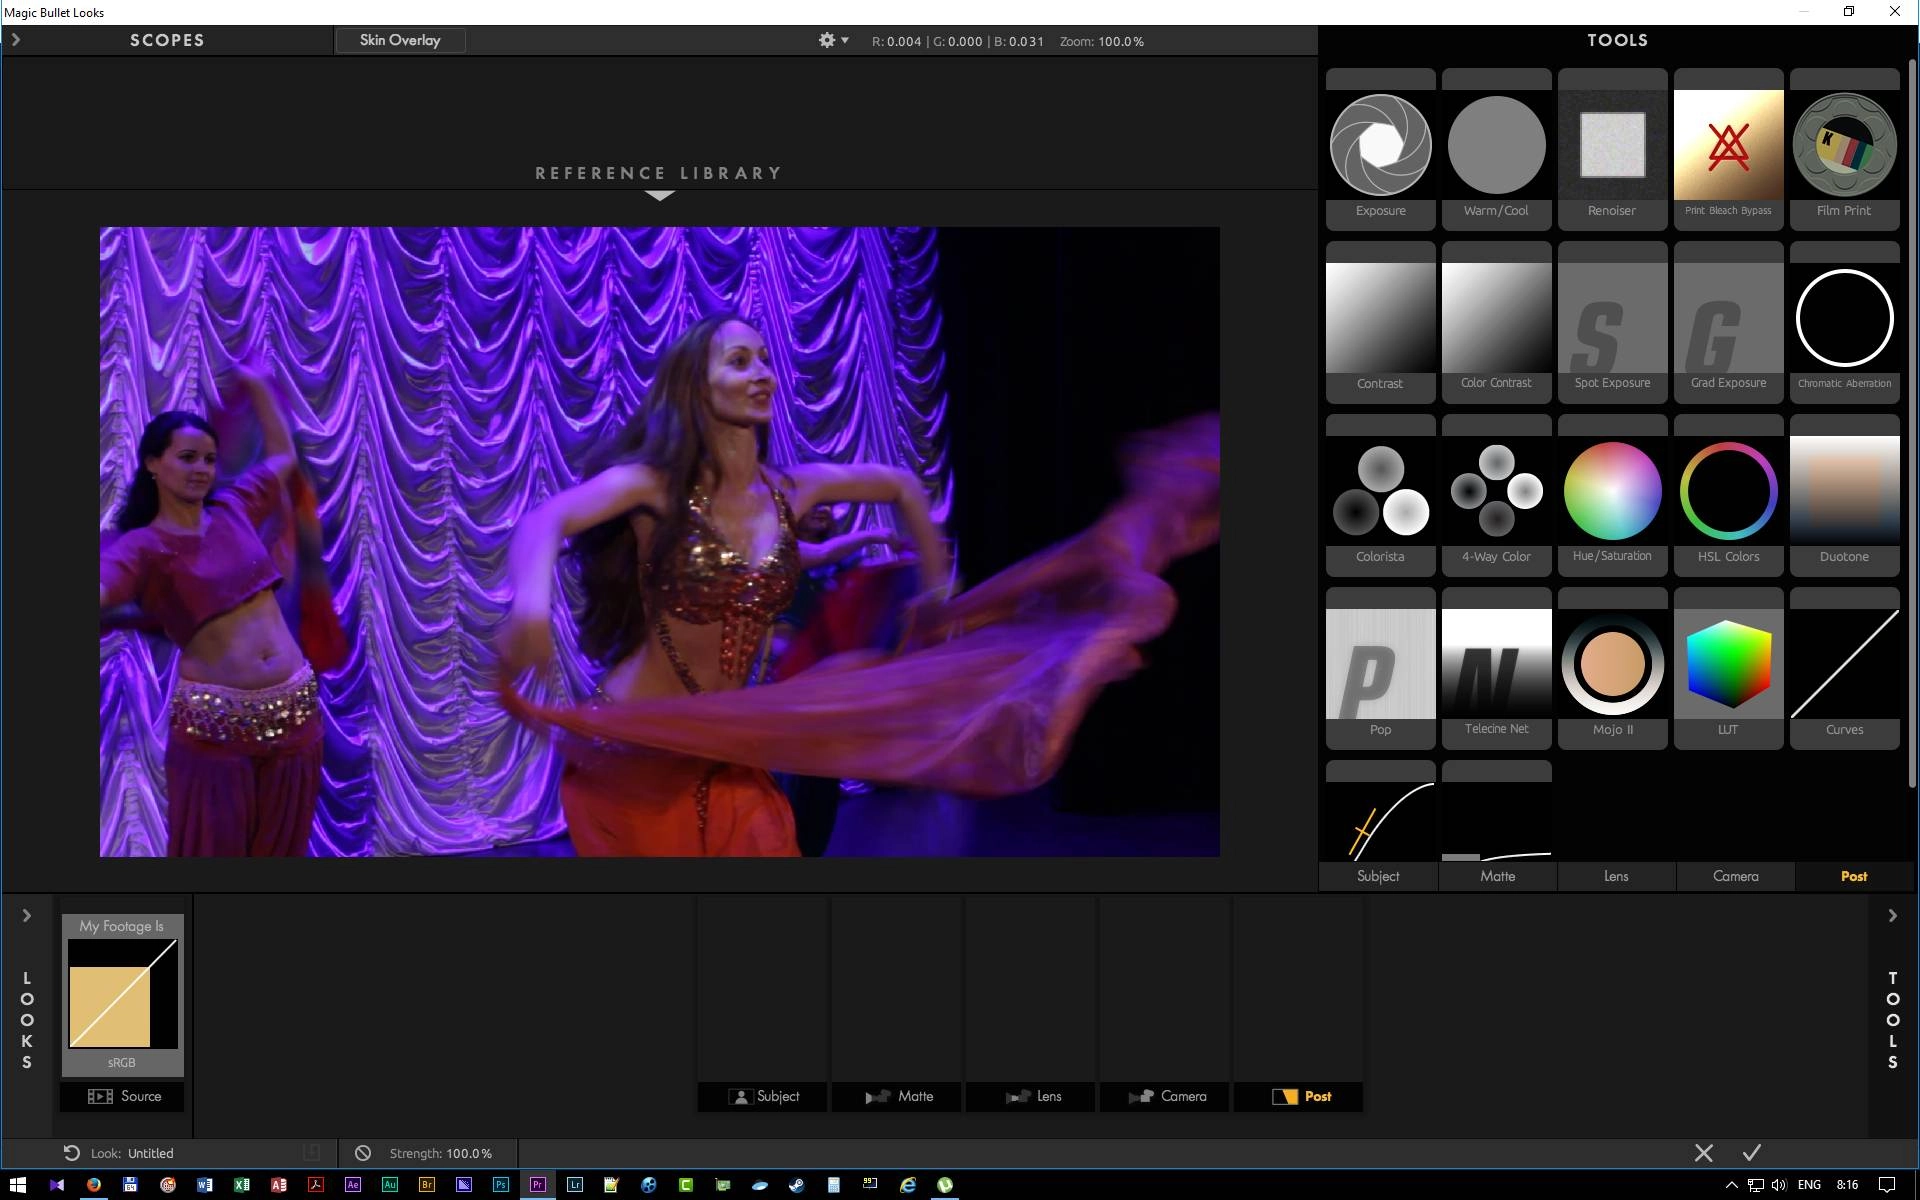Add the Mojo II tool
1920x1200 pixels.
pos(1612,668)
